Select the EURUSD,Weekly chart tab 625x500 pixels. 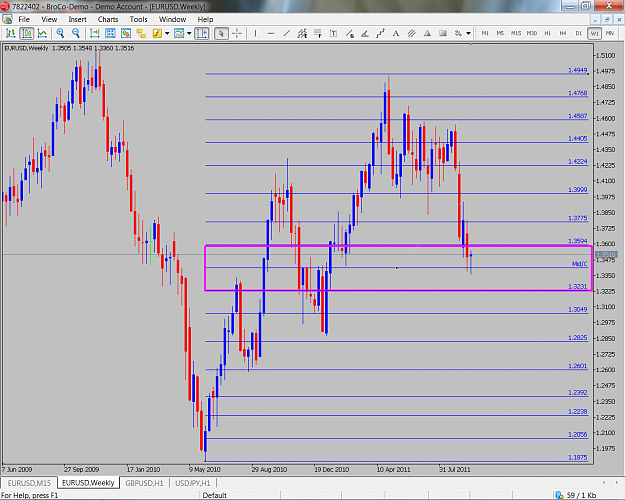[x=88, y=482]
